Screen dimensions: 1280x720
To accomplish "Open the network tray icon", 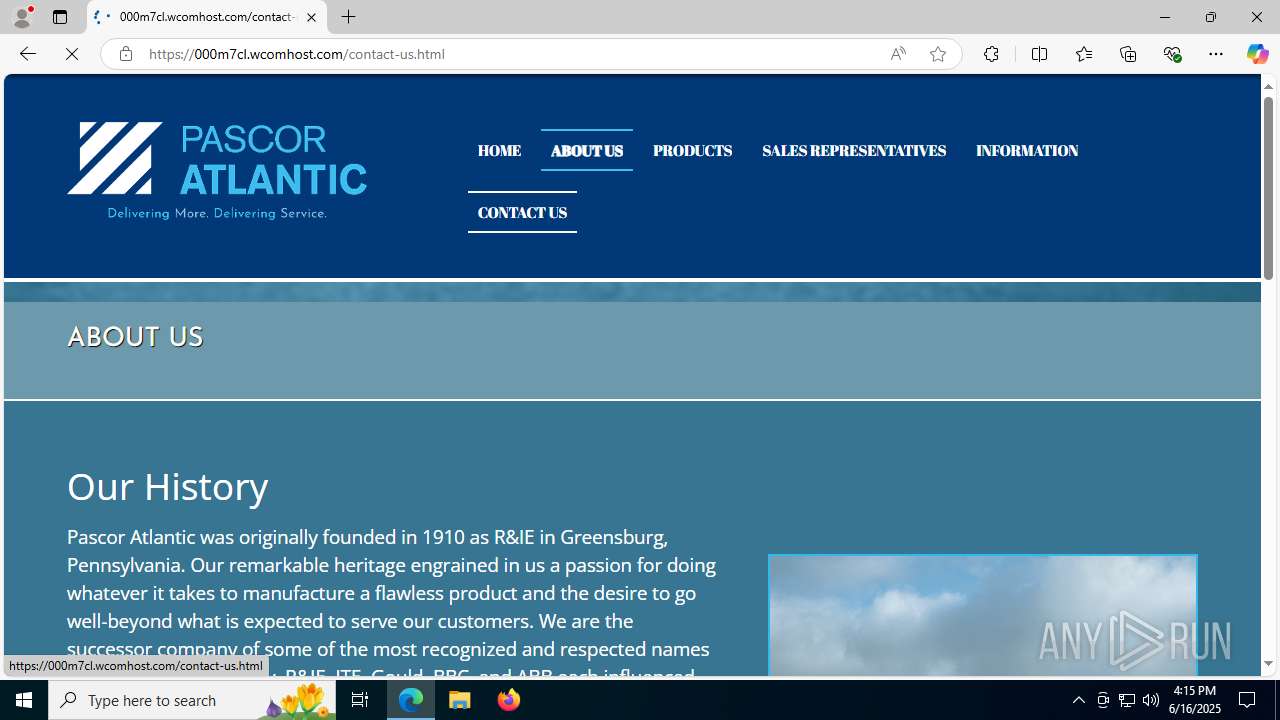I will click(1127, 700).
